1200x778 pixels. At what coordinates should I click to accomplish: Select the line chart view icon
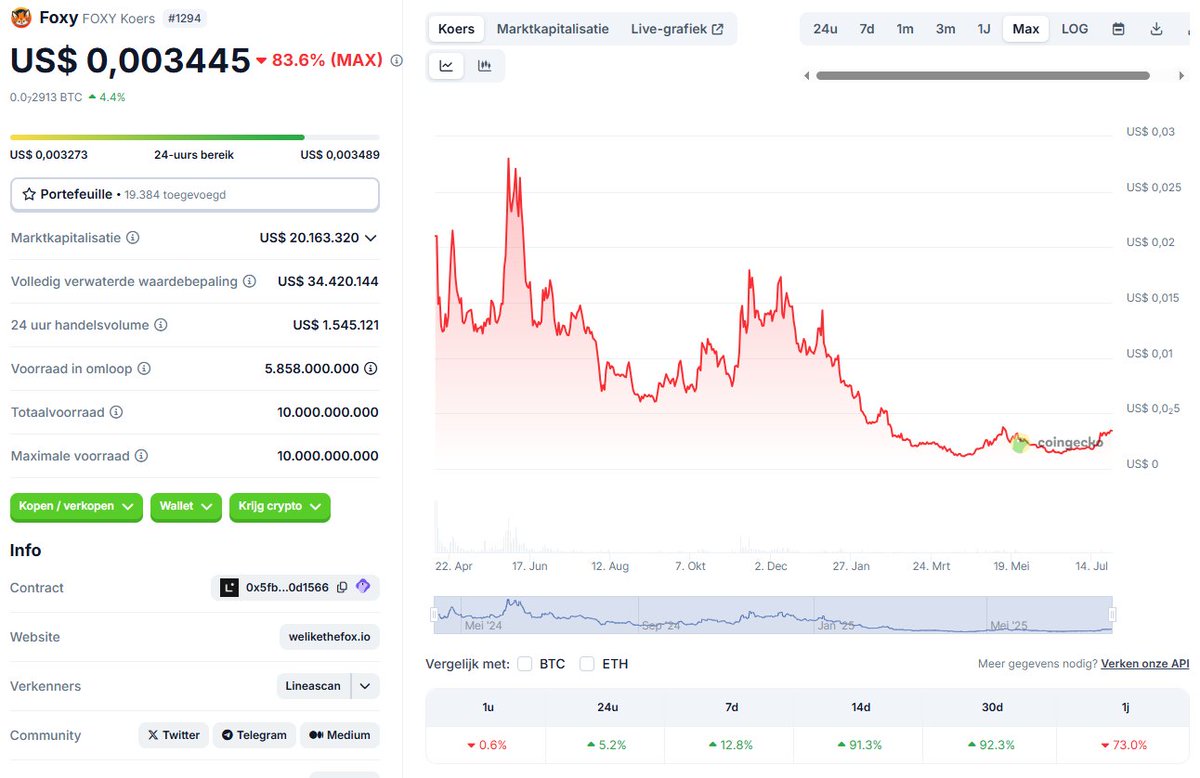[446, 66]
